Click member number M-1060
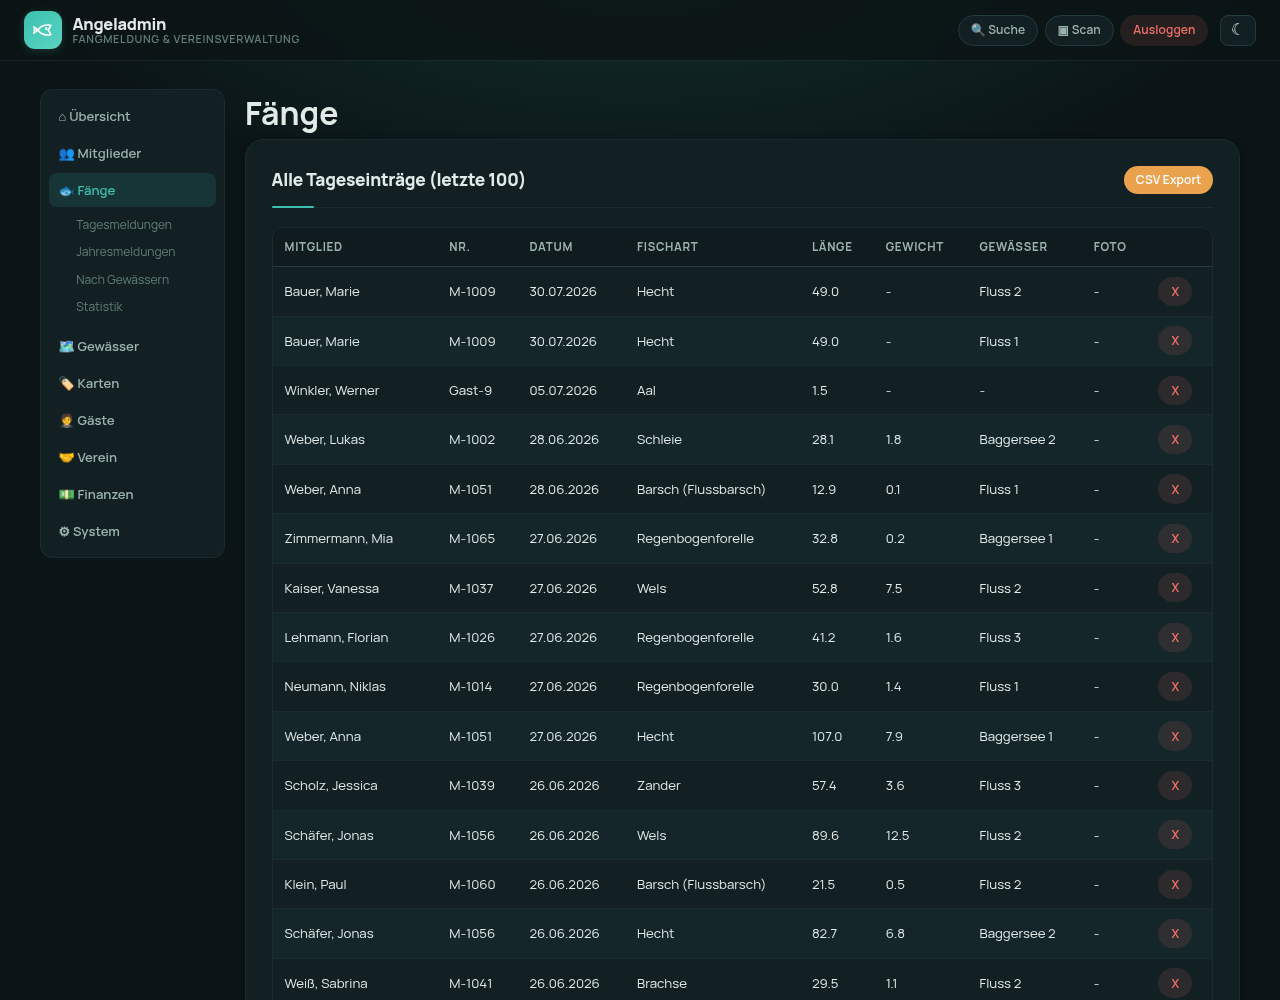This screenshot has width=1280, height=1000. pyautogui.click(x=472, y=885)
